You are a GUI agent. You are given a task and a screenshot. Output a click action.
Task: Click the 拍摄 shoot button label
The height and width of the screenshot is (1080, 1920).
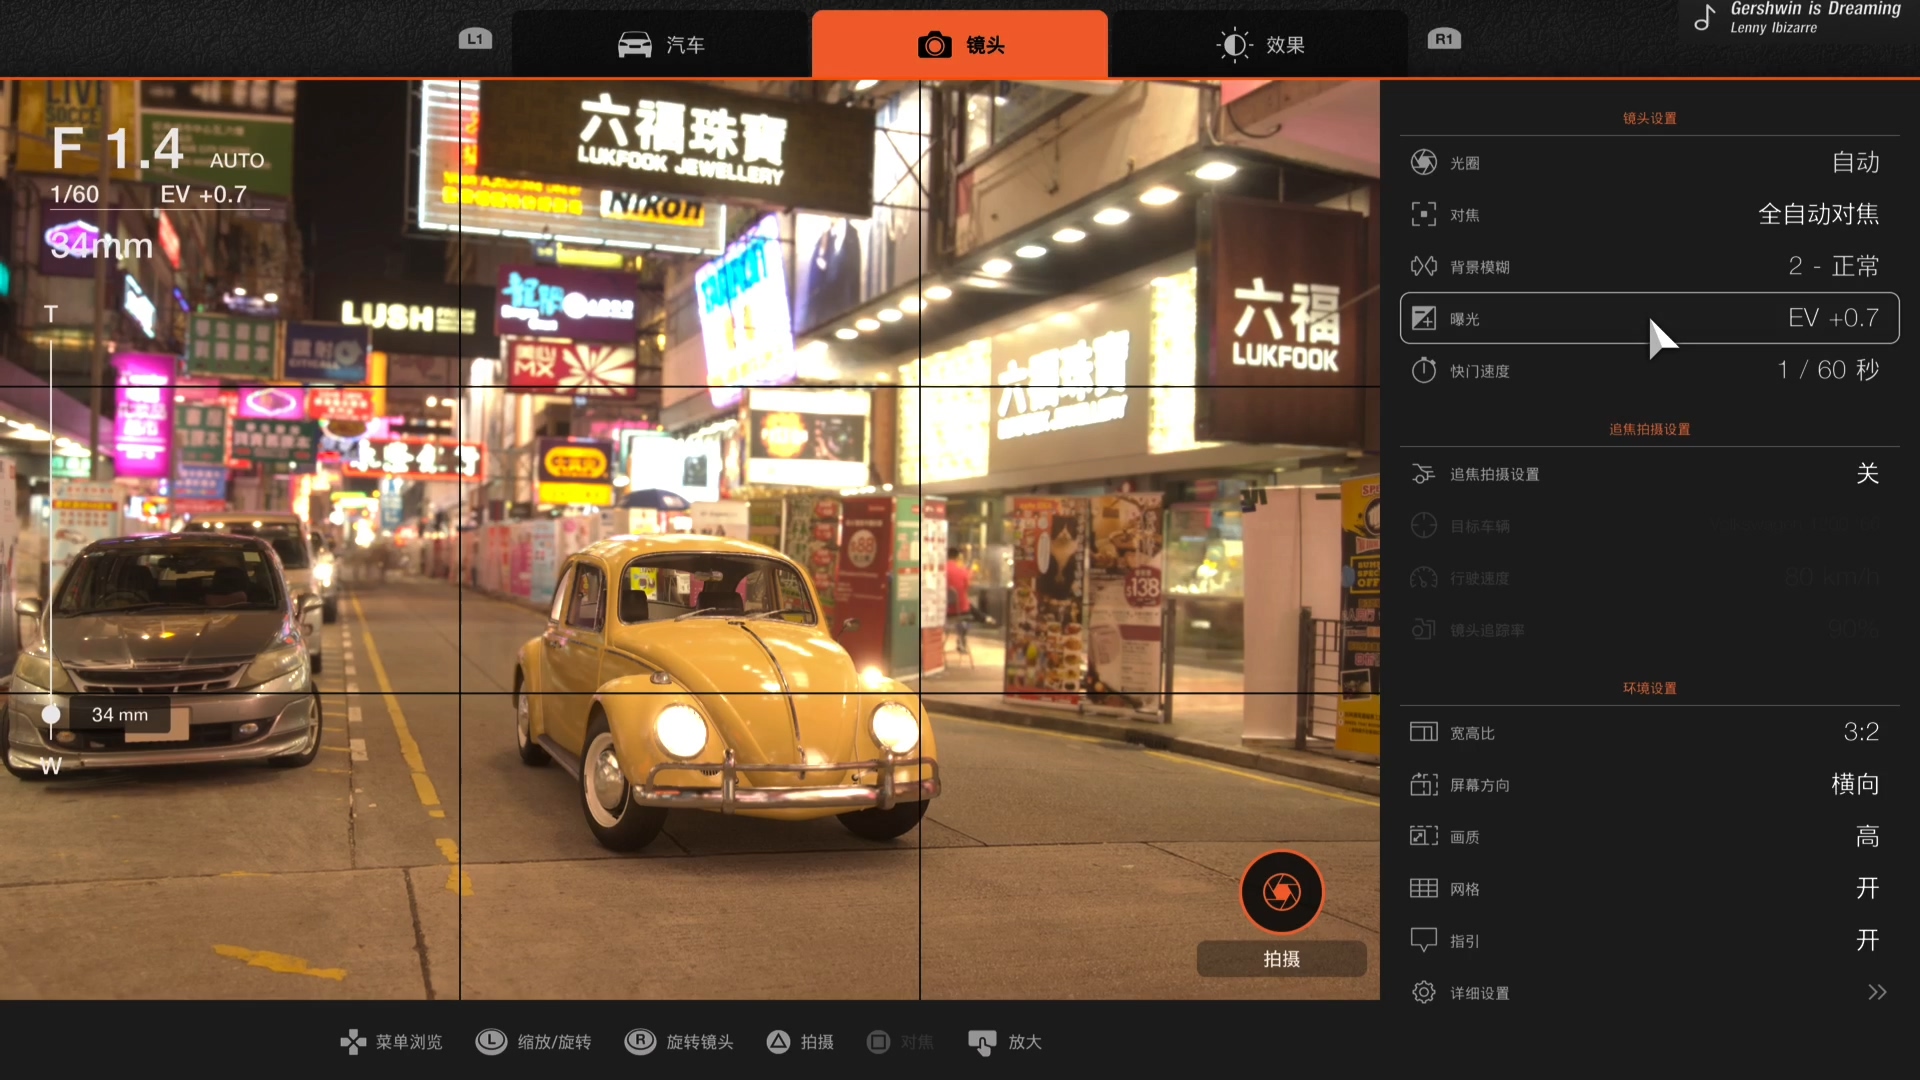[x=1281, y=959]
